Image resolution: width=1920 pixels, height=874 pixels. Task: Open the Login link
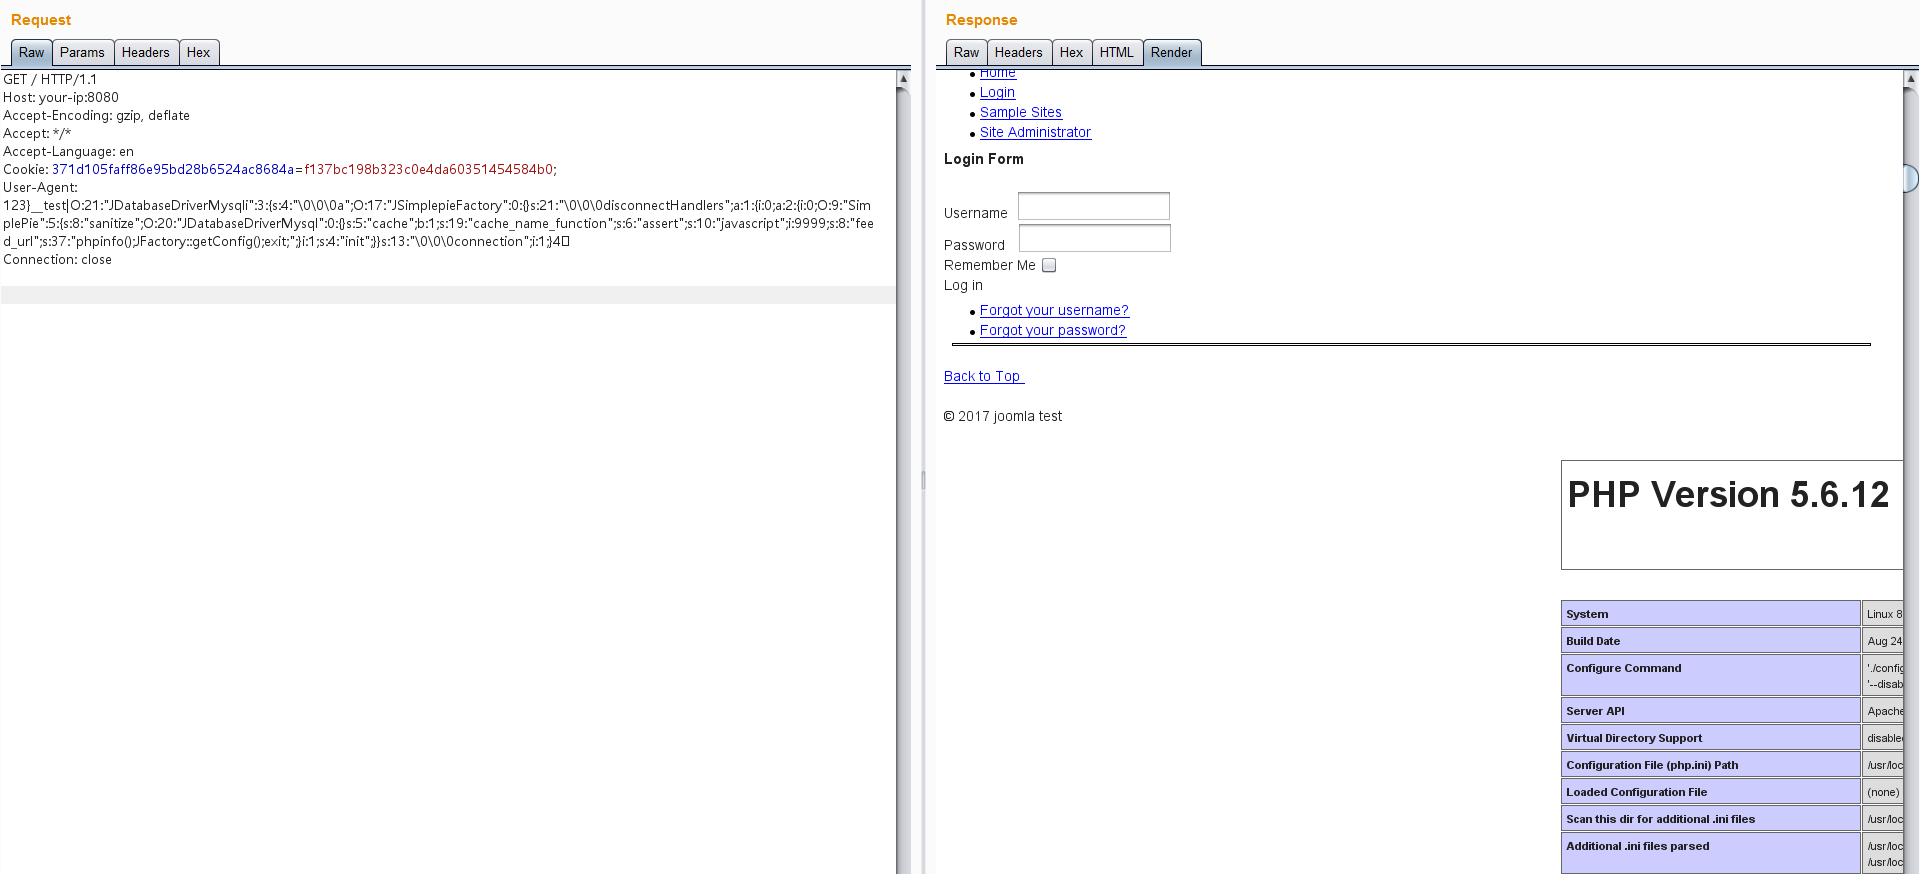997,93
